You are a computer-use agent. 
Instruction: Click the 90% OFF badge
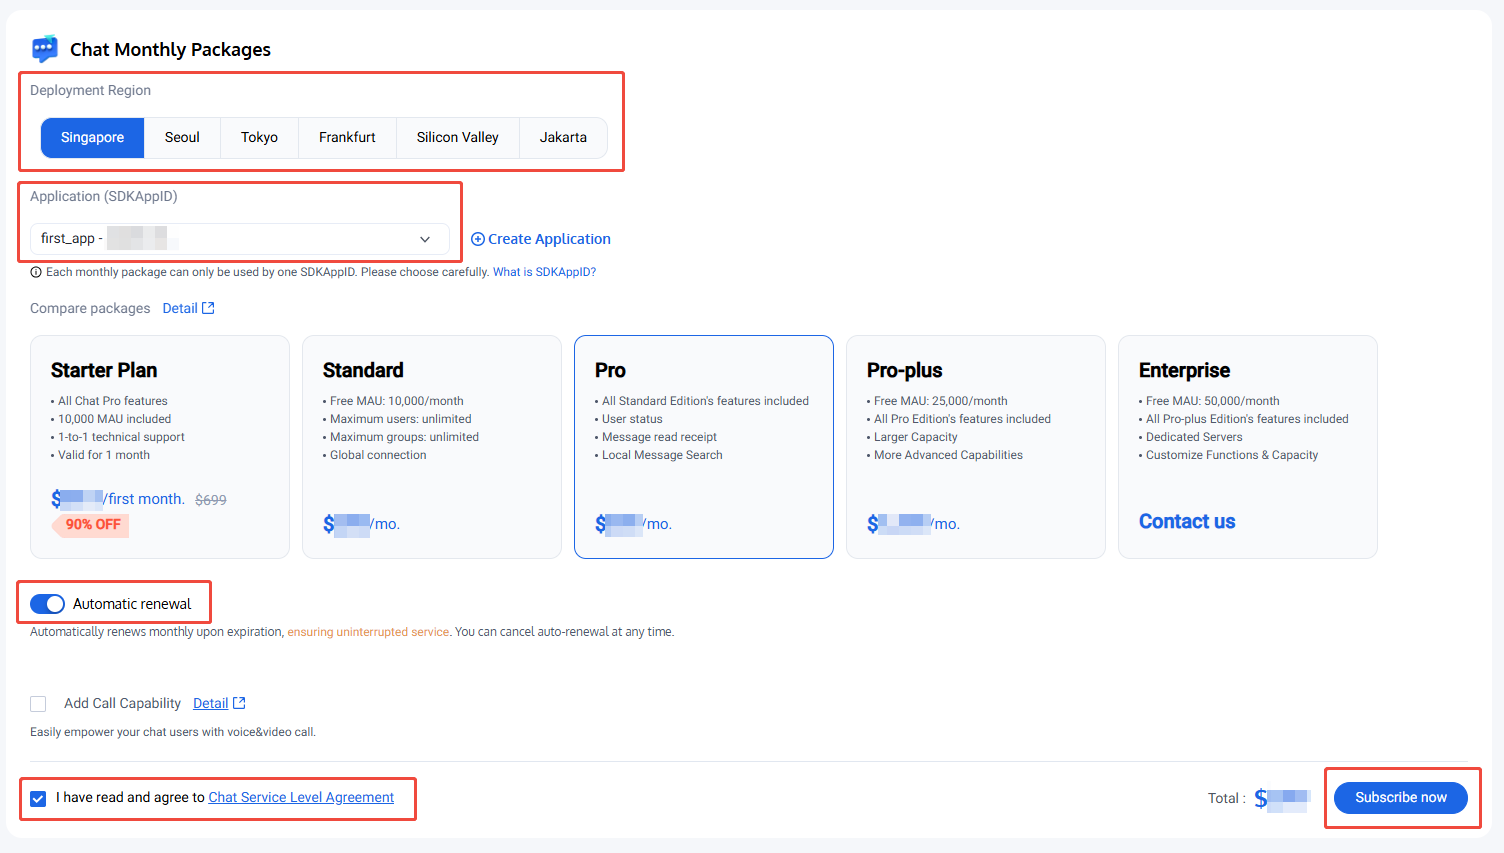coord(92,525)
